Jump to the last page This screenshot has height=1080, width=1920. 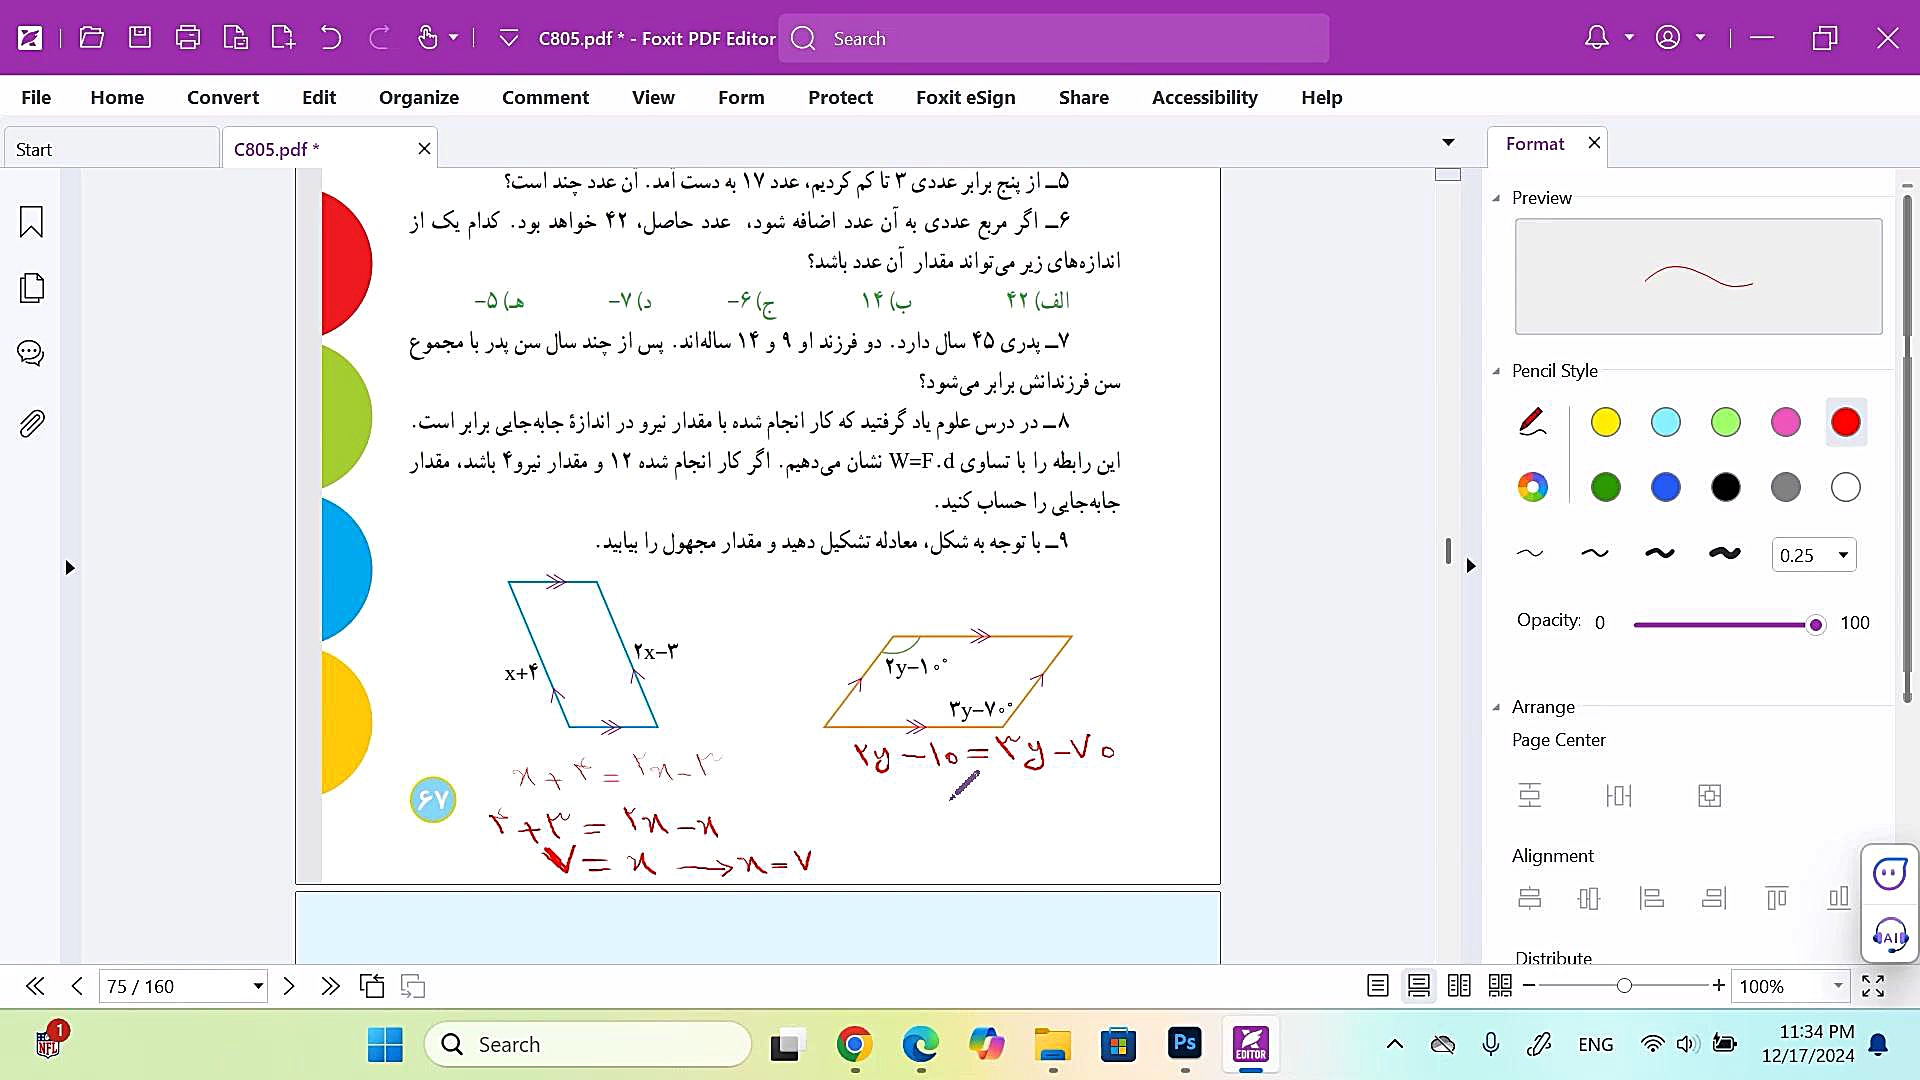[330, 986]
